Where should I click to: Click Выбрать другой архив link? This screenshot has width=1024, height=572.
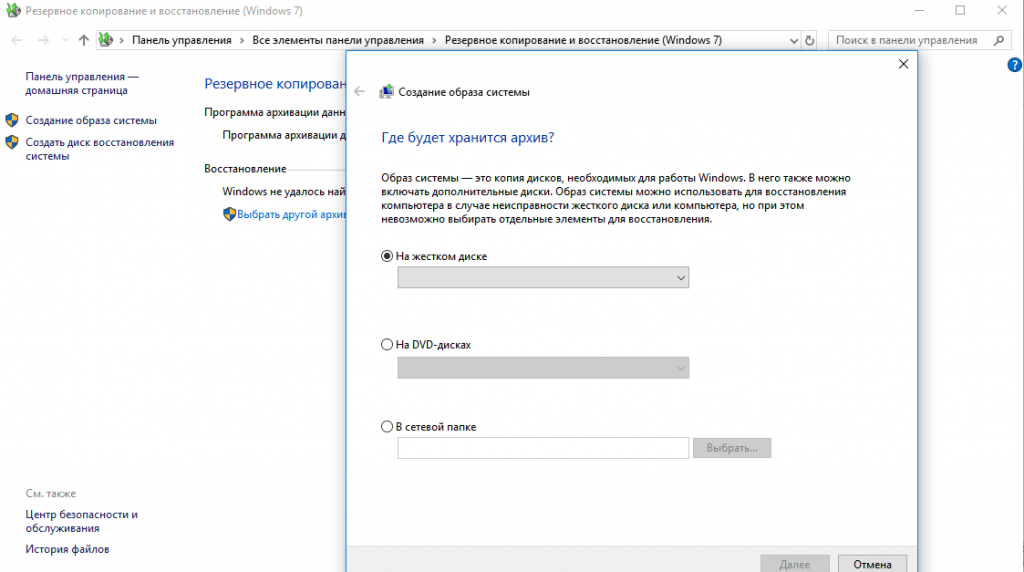(x=291, y=214)
